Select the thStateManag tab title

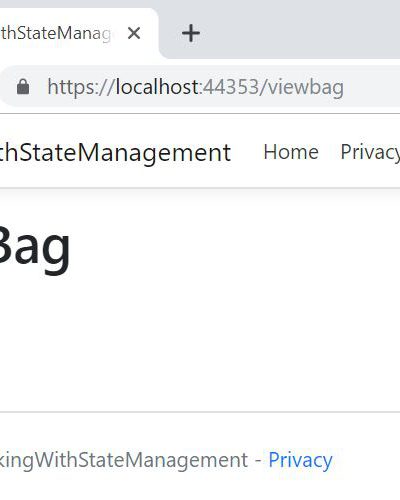[55, 33]
